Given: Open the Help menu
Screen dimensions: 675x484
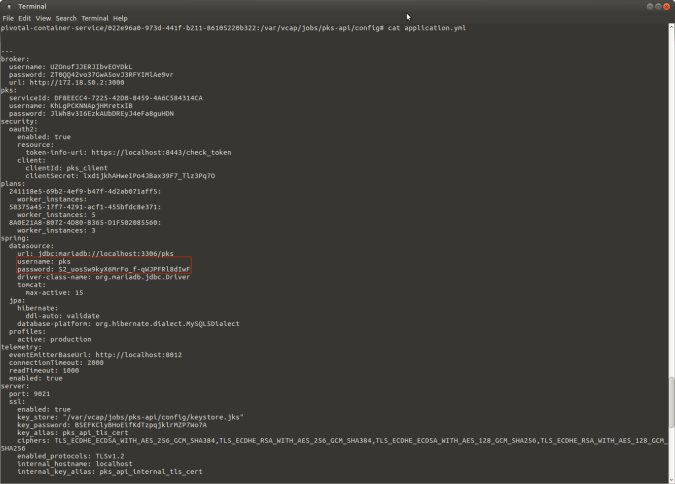Looking at the screenshot, I should (x=120, y=18).
